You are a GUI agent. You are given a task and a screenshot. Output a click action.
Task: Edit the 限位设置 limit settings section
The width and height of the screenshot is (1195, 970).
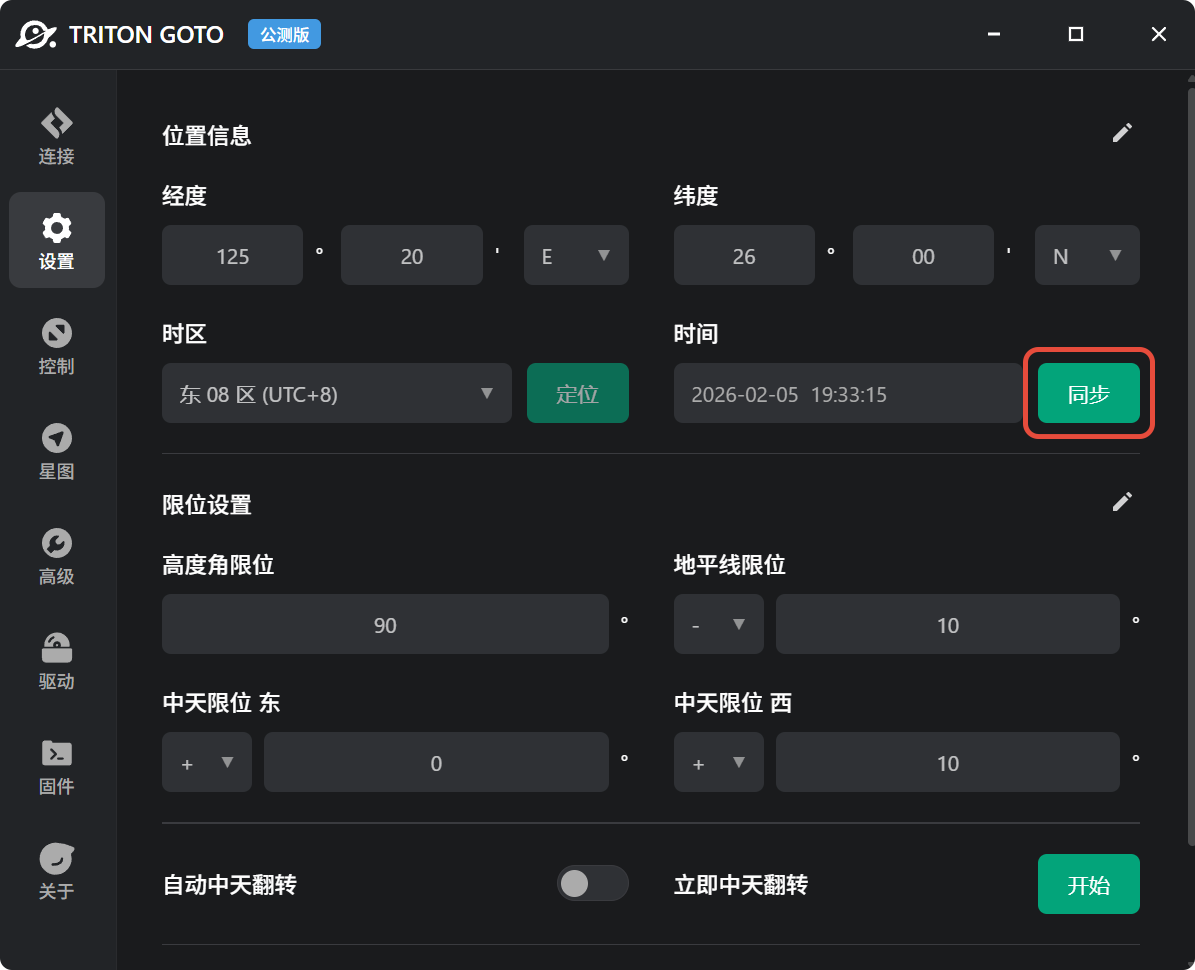pos(1122,501)
